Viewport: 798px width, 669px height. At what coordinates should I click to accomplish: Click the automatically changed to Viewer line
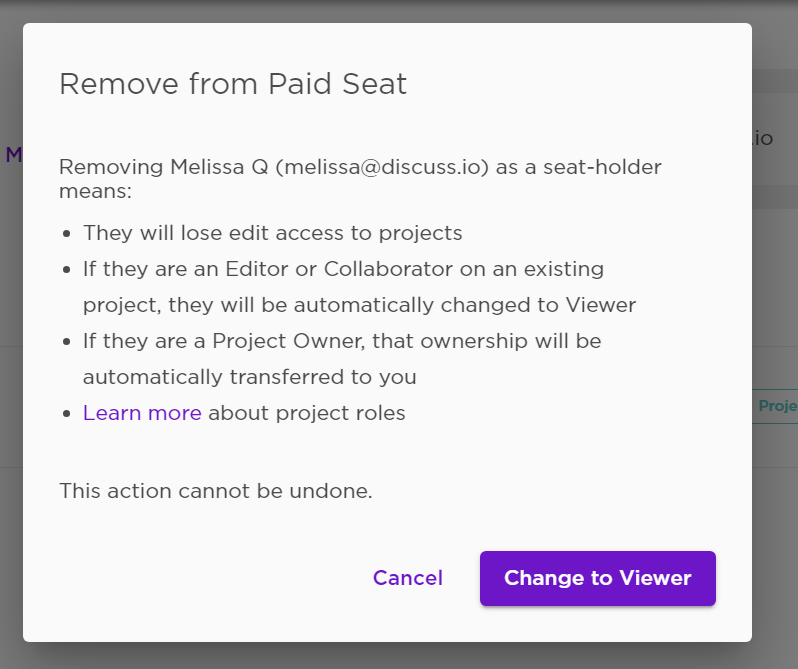[359, 305]
